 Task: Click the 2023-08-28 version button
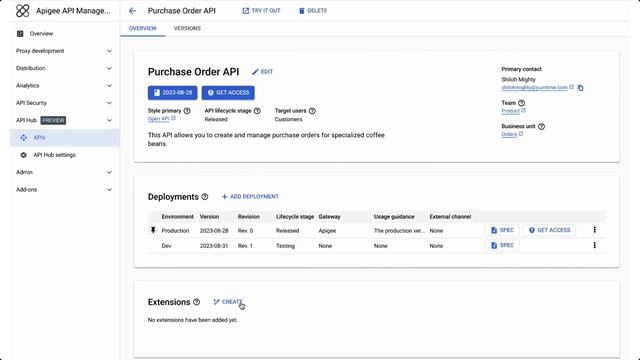(x=173, y=93)
